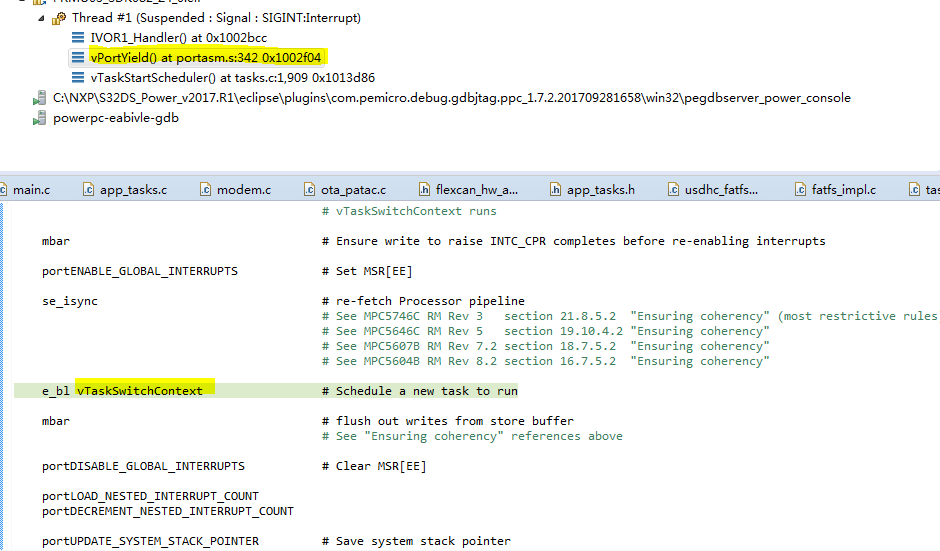Viewport: 940px width, 551px height.
Task: Select IVOR1_Handler() at 0x1002bcc frame
Action: coord(179,38)
